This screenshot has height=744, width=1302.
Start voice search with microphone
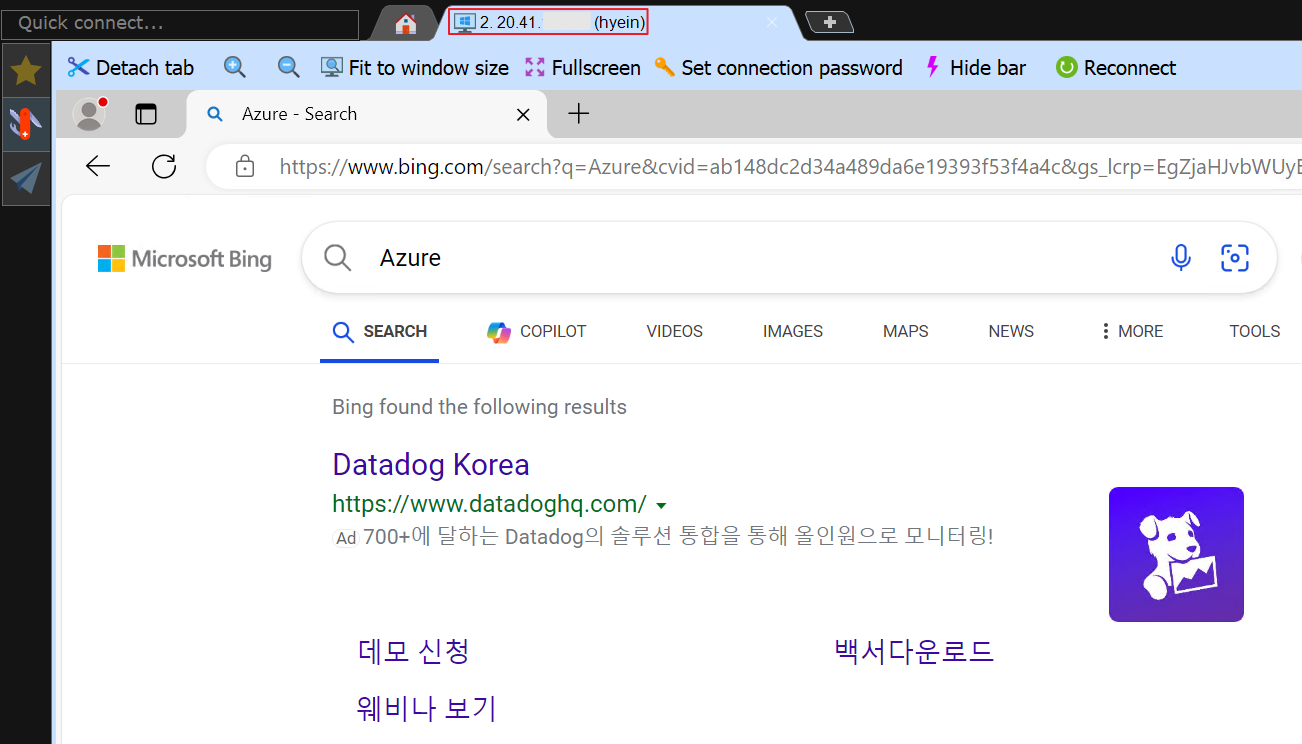(x=1181, y=258)
